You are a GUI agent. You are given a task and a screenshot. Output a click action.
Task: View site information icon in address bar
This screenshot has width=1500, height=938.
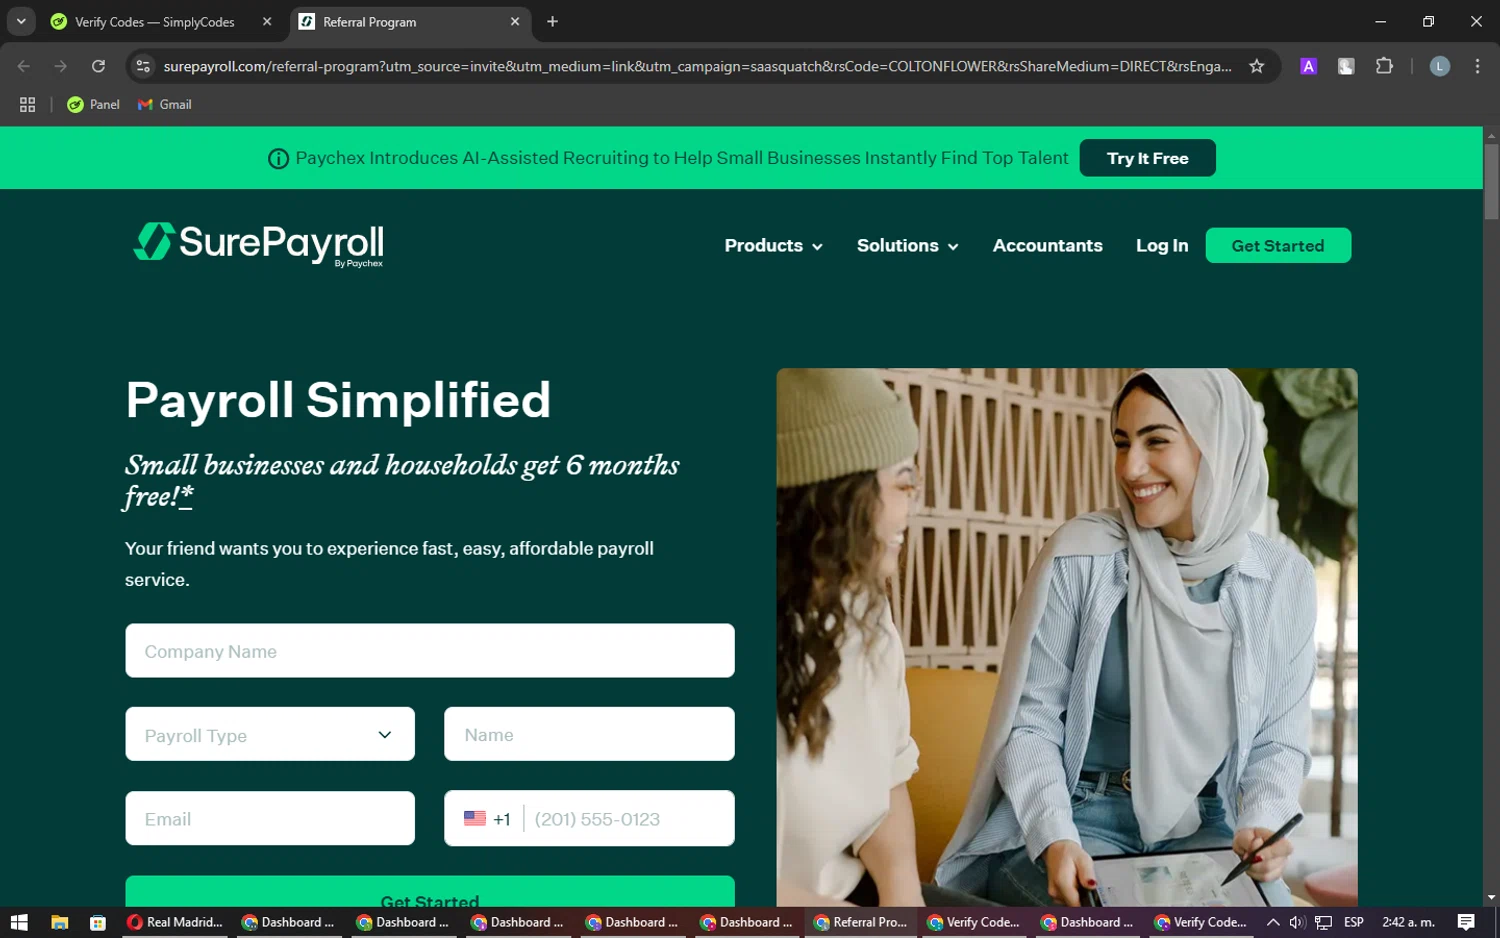click(143, 66)
